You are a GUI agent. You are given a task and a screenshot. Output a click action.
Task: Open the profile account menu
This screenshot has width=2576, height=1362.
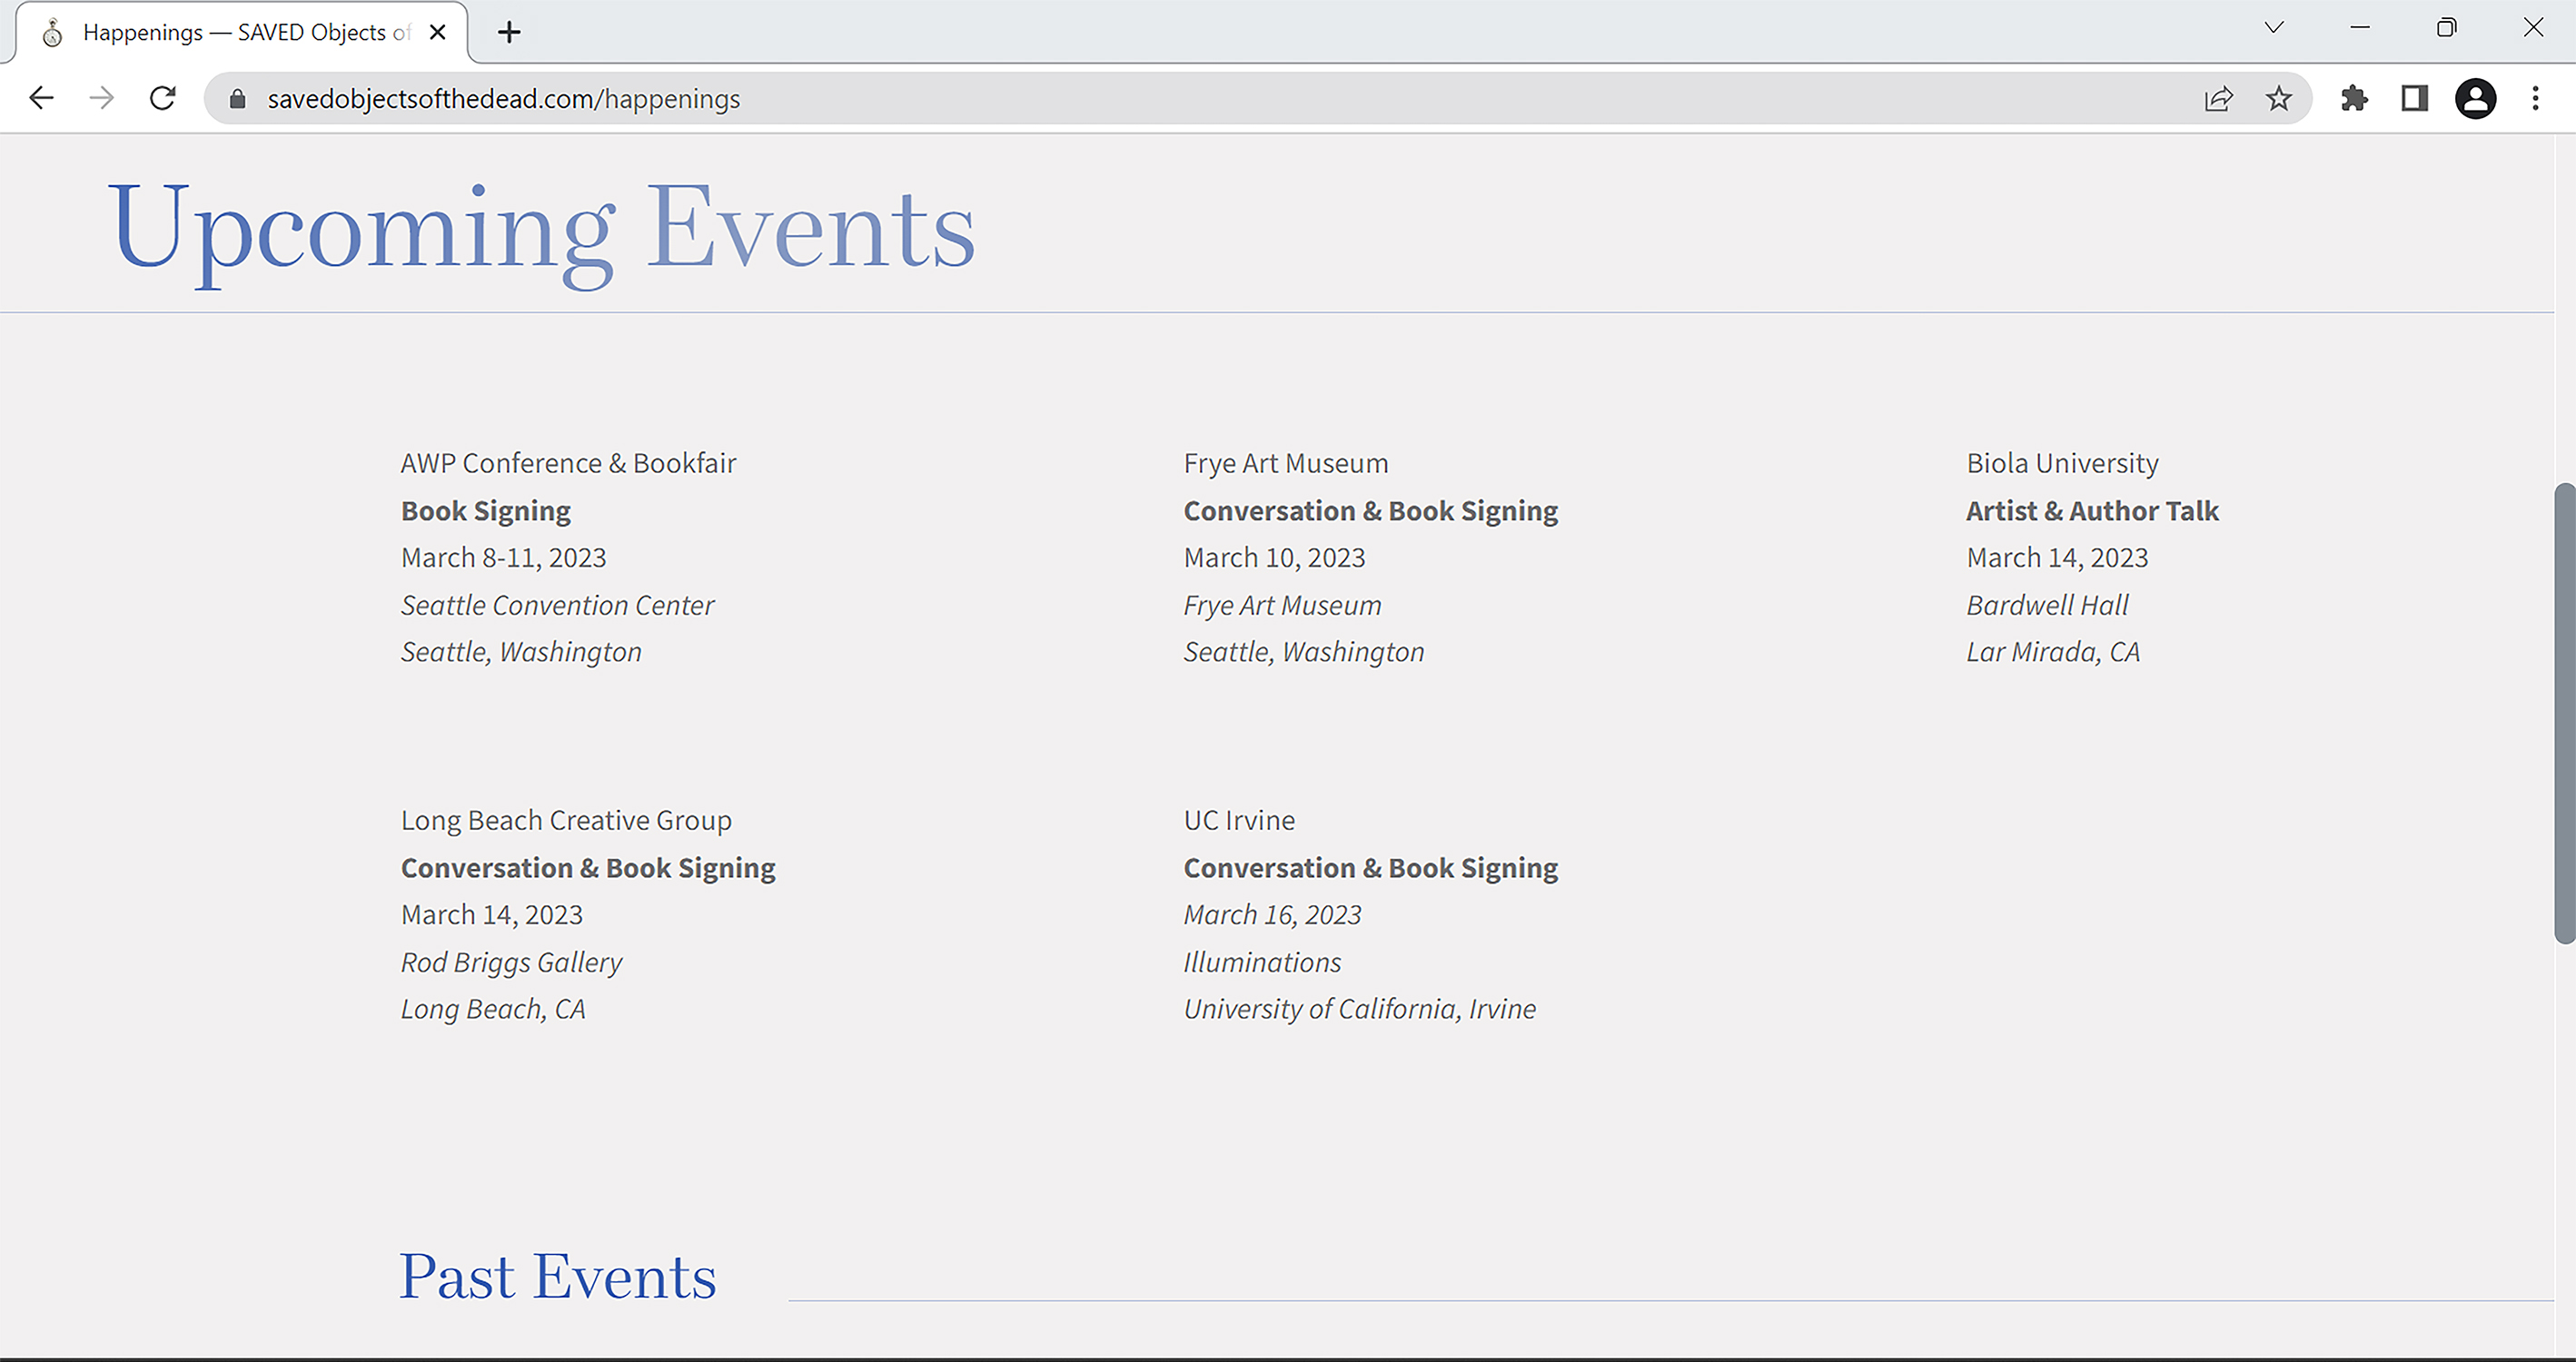[x=2475, y=98]
